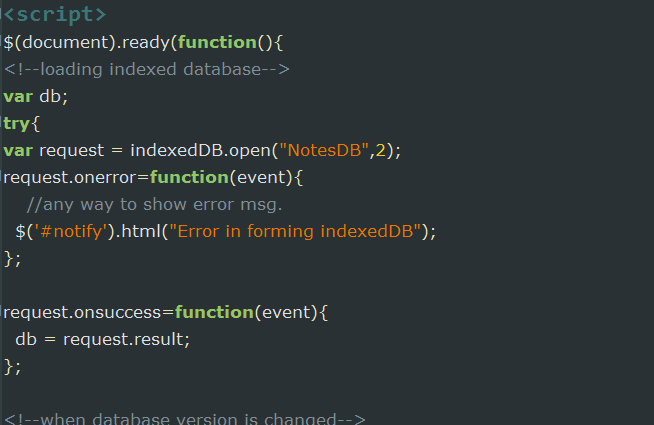
Task: Click the closing '};' after the onsuccess handler
Action: coord(13,367)
